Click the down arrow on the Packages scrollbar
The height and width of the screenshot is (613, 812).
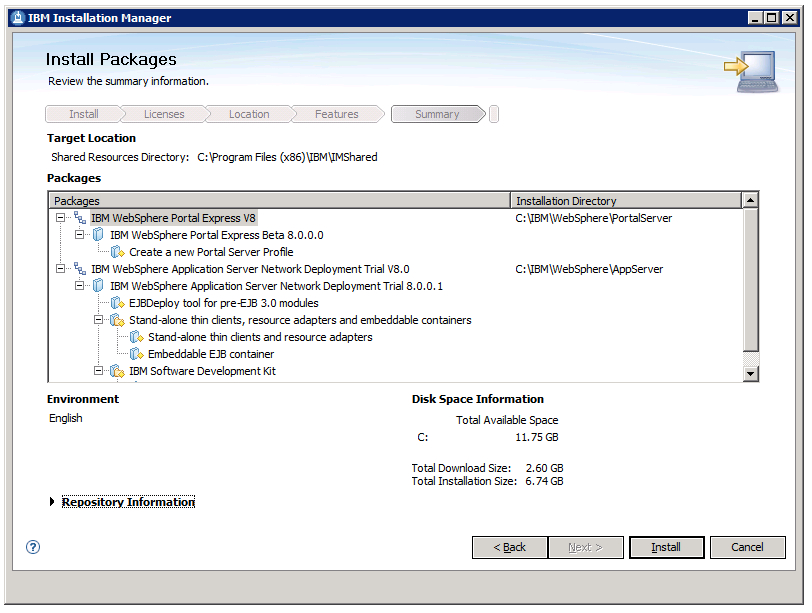click(x=752, y=373)
